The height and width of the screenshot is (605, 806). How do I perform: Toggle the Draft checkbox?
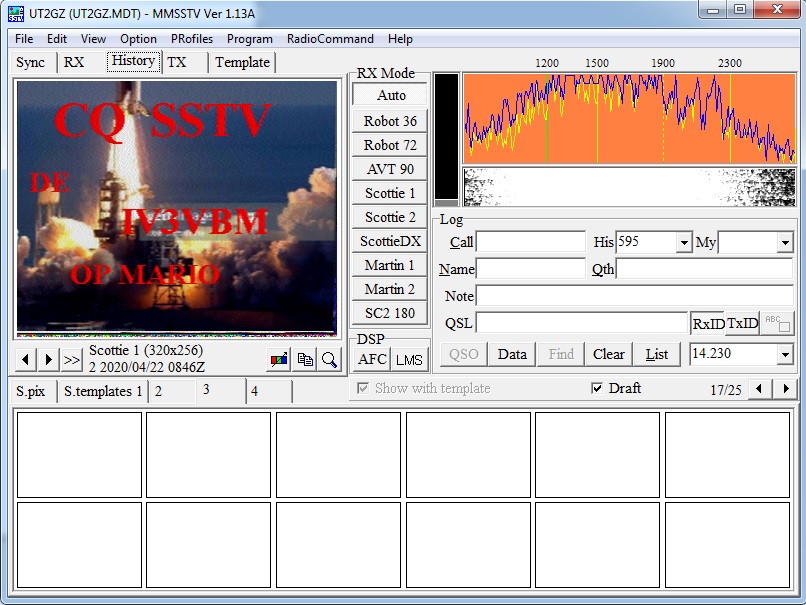tap(598, 389)
